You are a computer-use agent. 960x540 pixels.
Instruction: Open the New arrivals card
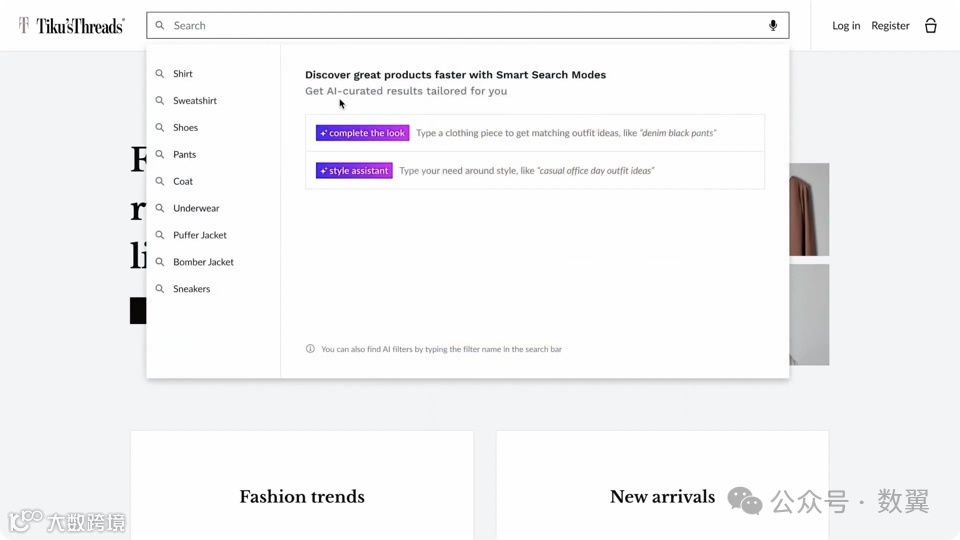(662, 496)
